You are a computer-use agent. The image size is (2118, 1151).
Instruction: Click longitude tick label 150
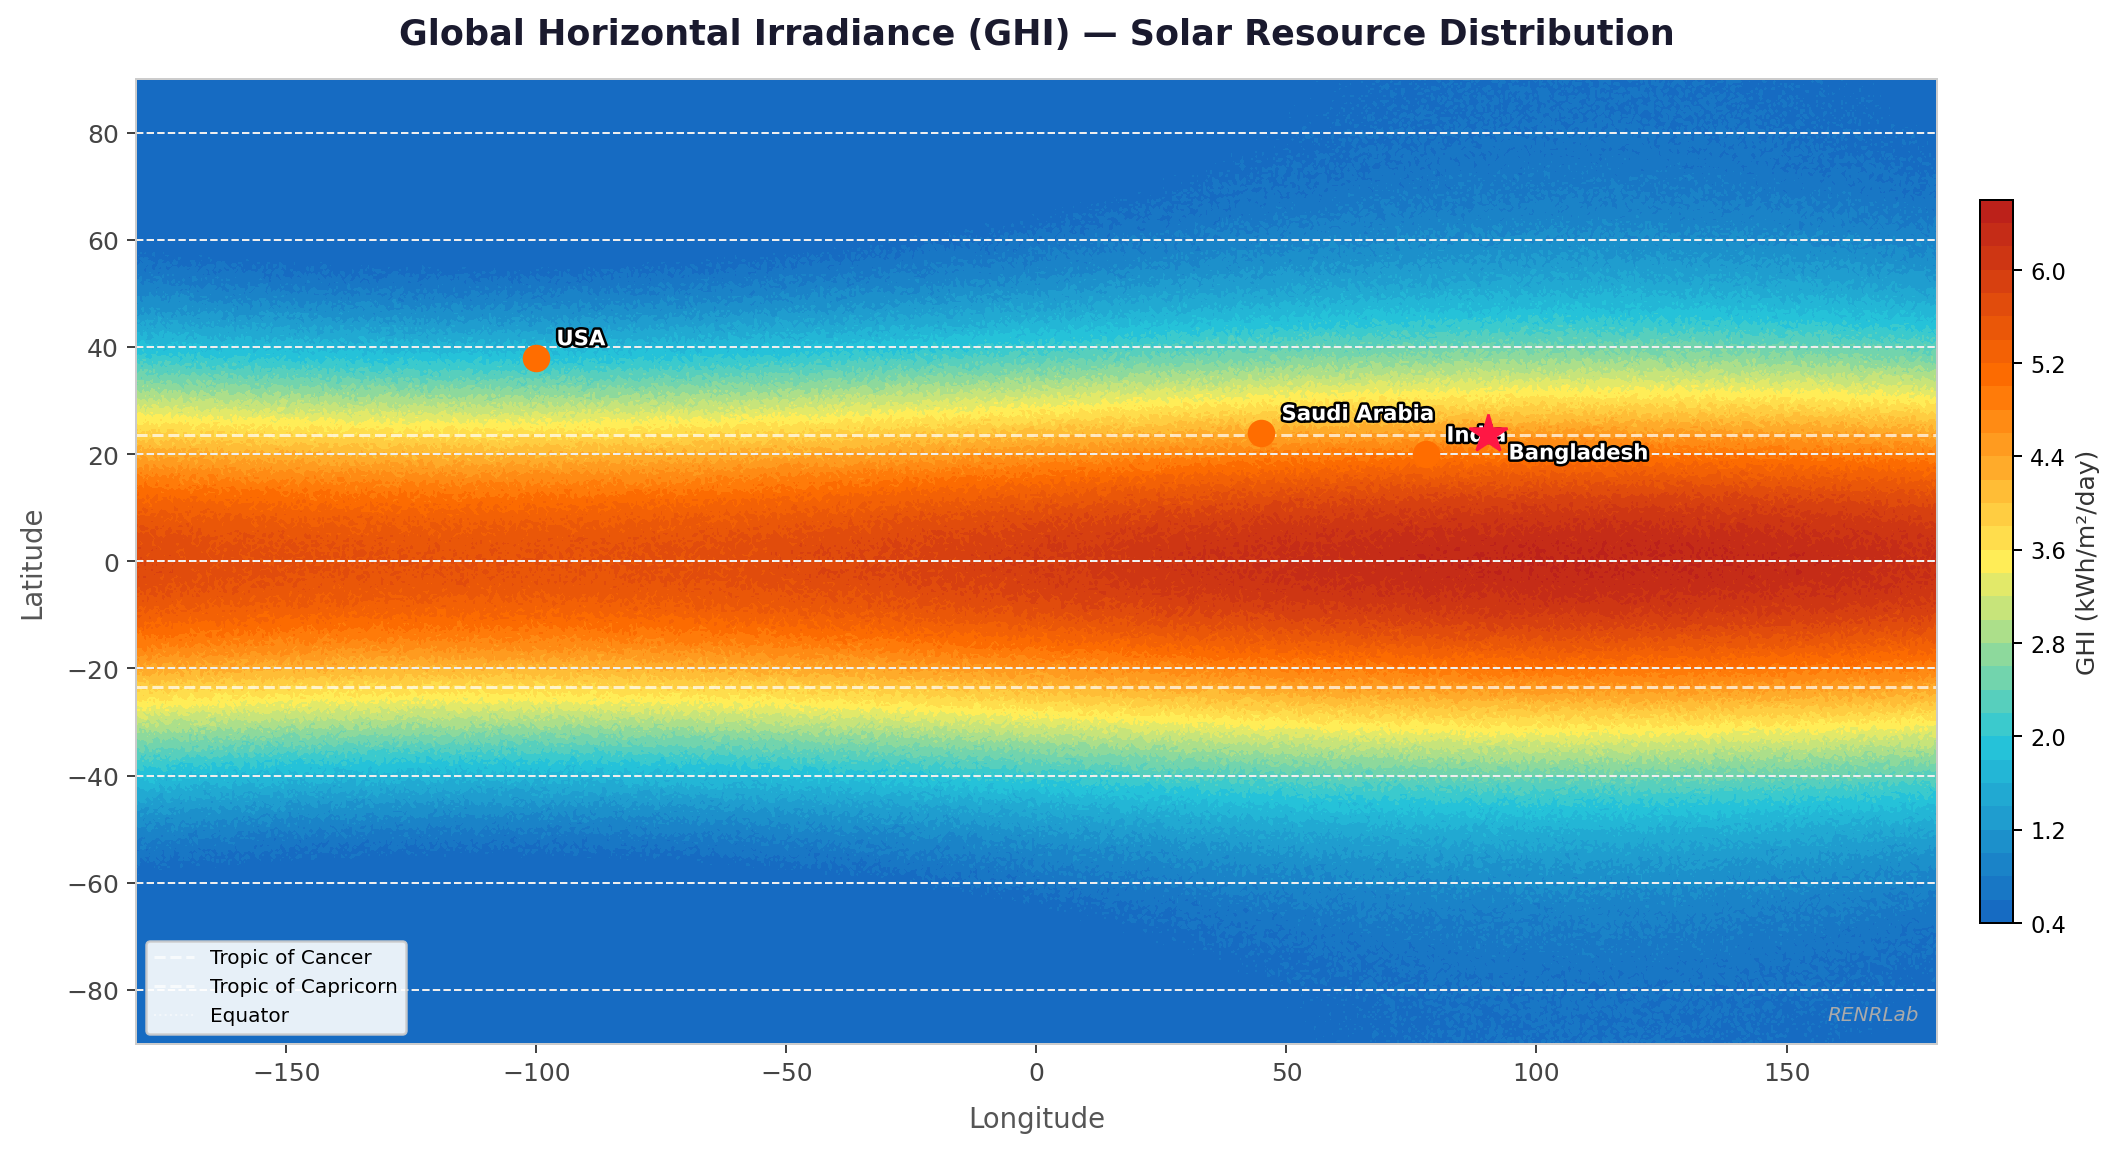click(x=1787, y=1073)
